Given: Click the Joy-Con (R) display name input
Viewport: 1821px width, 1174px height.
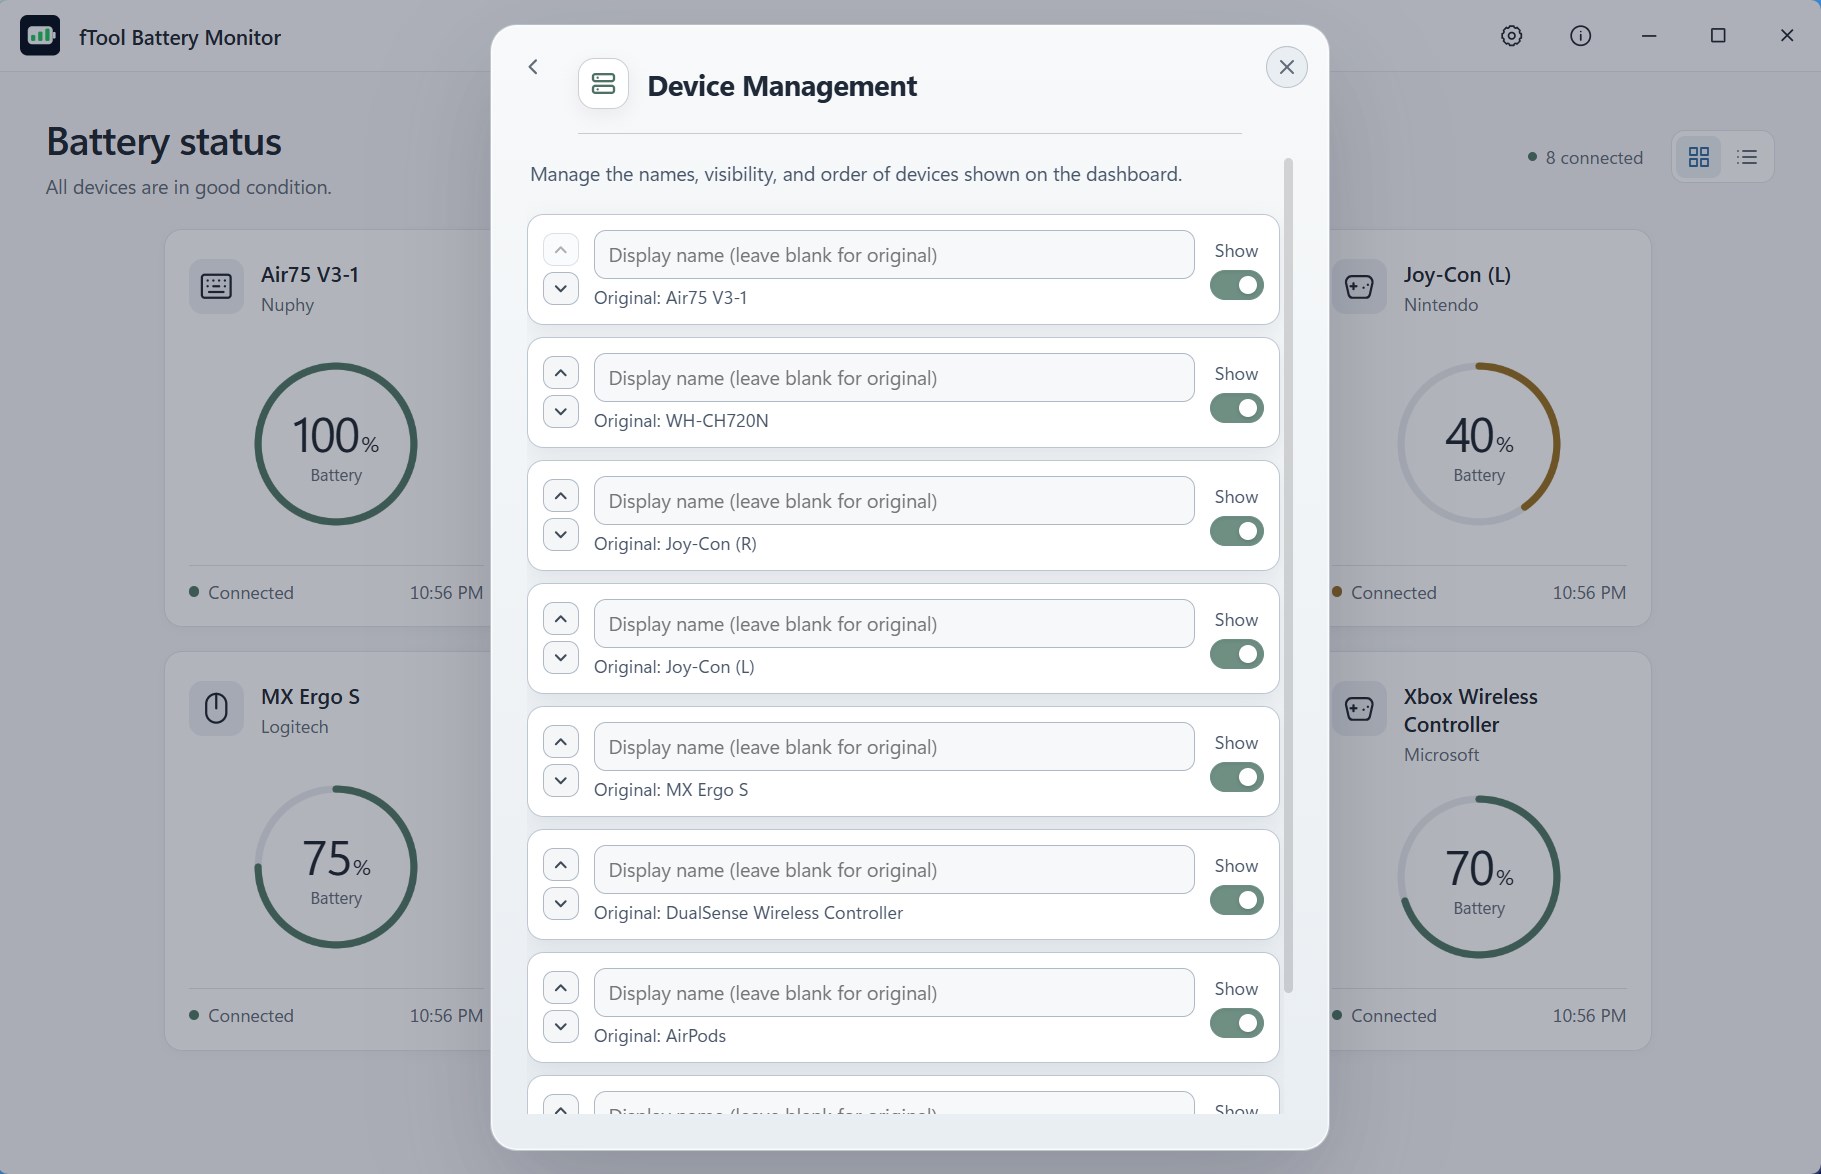Looking at the screenshot, I should (x=894, y=501).
